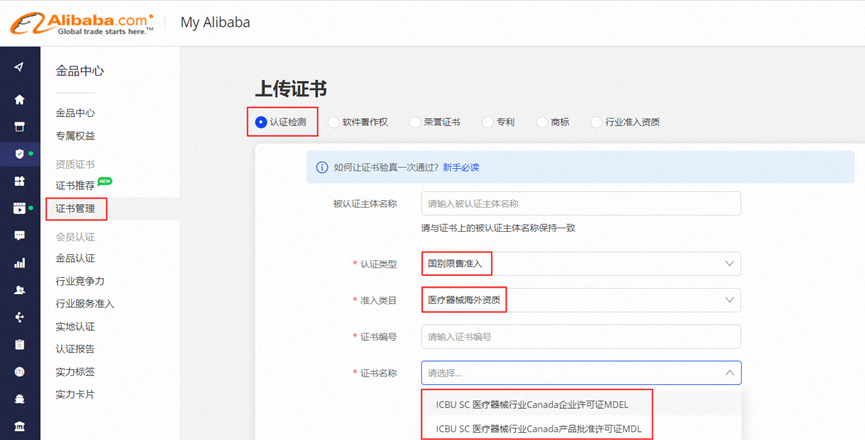Open the clipboard orders icon
The image size is (865, 440).
[19, 345]
